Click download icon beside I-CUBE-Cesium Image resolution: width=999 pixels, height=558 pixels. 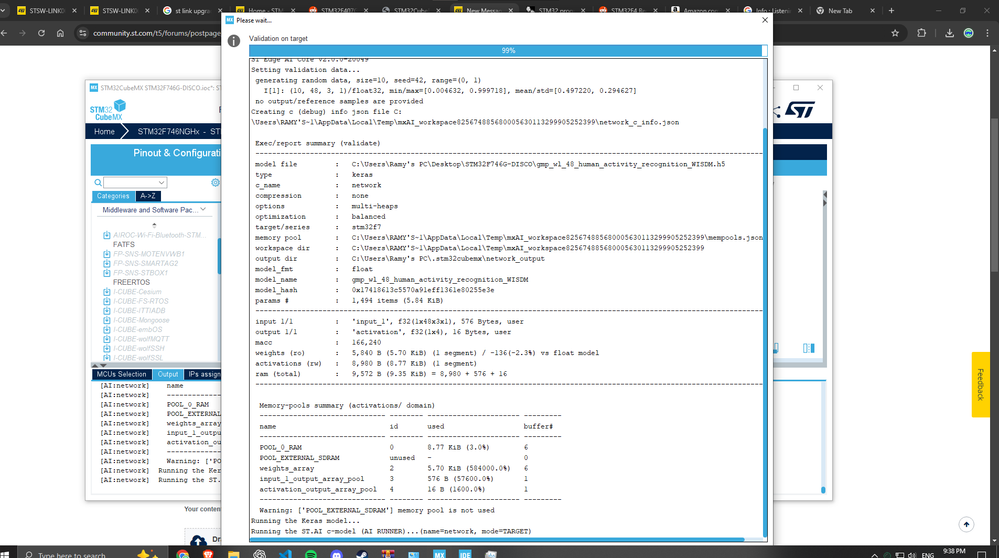tap(106, 292)
